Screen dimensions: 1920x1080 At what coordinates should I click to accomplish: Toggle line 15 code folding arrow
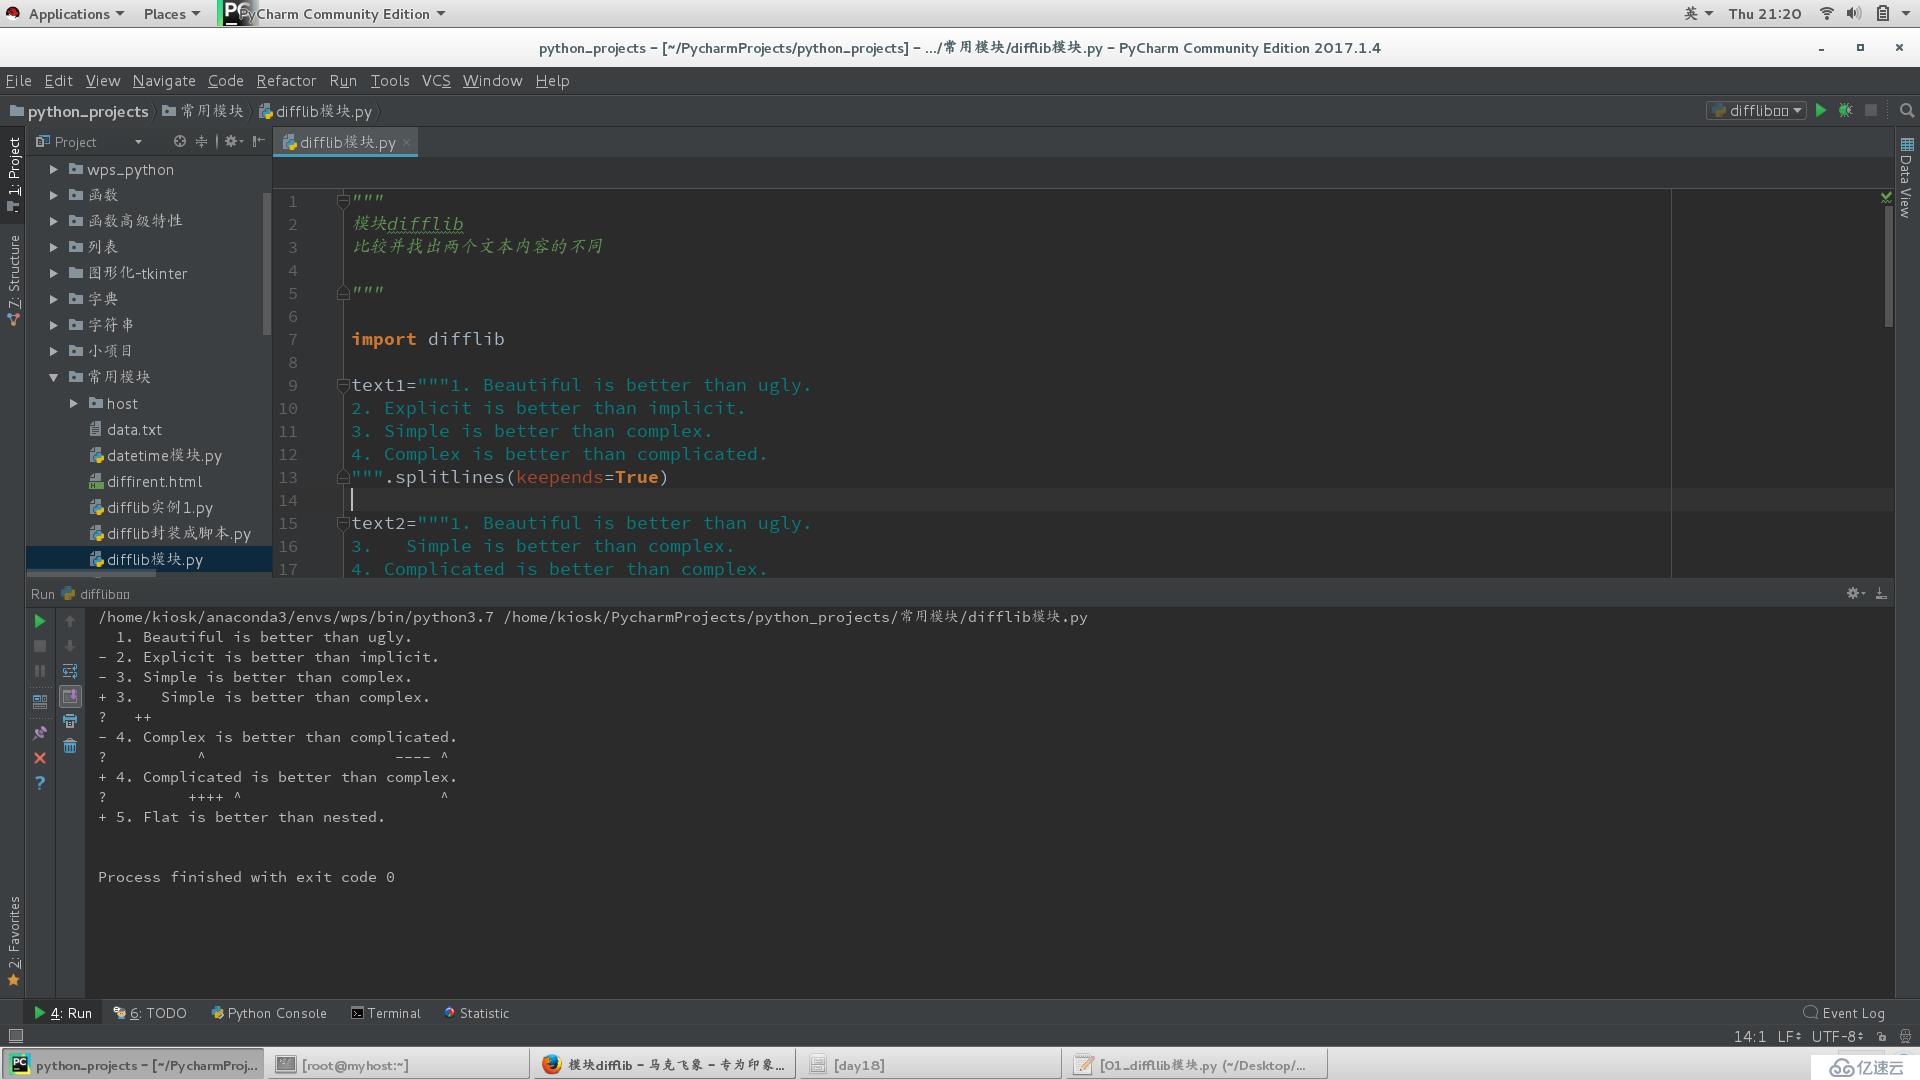click(340, 522)
